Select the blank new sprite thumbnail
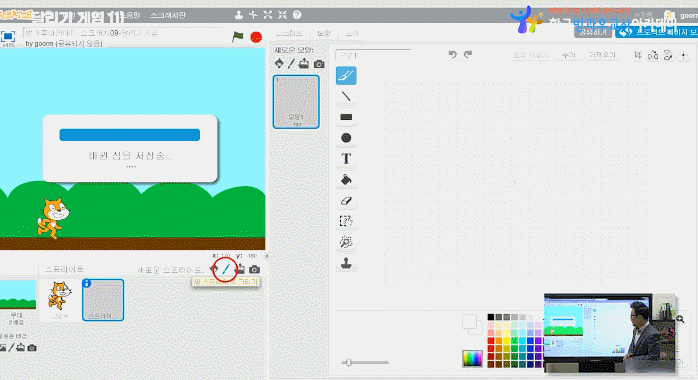 (103, 300)
